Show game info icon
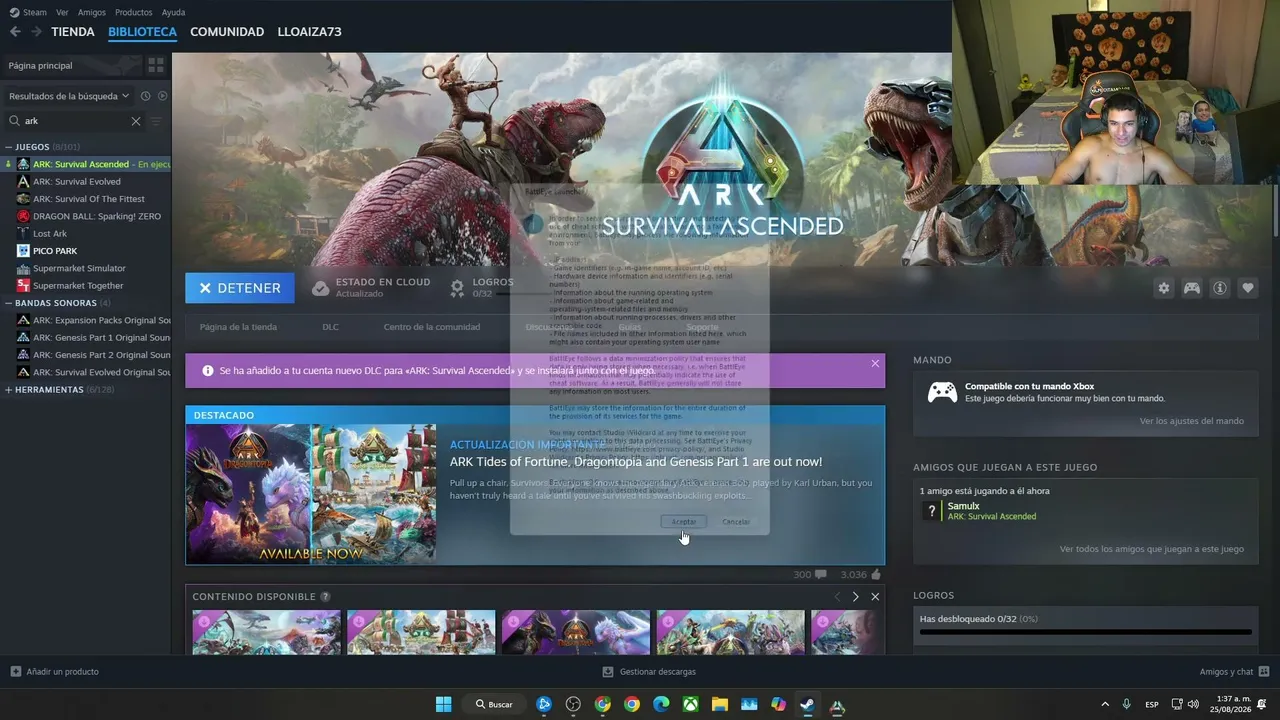The image size is (1280, 720). 1220,288
